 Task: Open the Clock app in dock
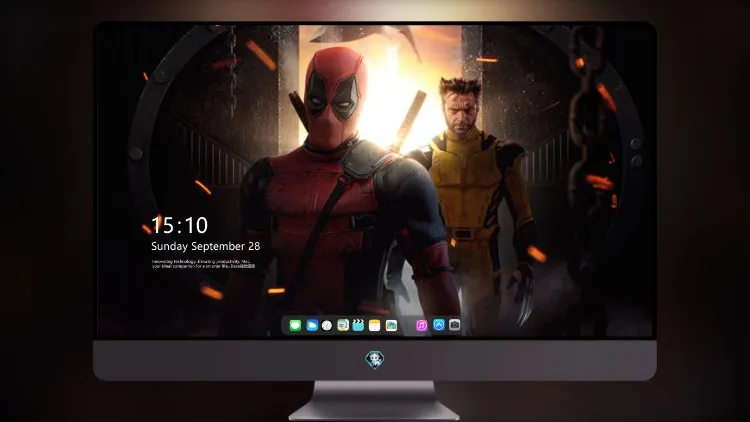coord(327,326)
